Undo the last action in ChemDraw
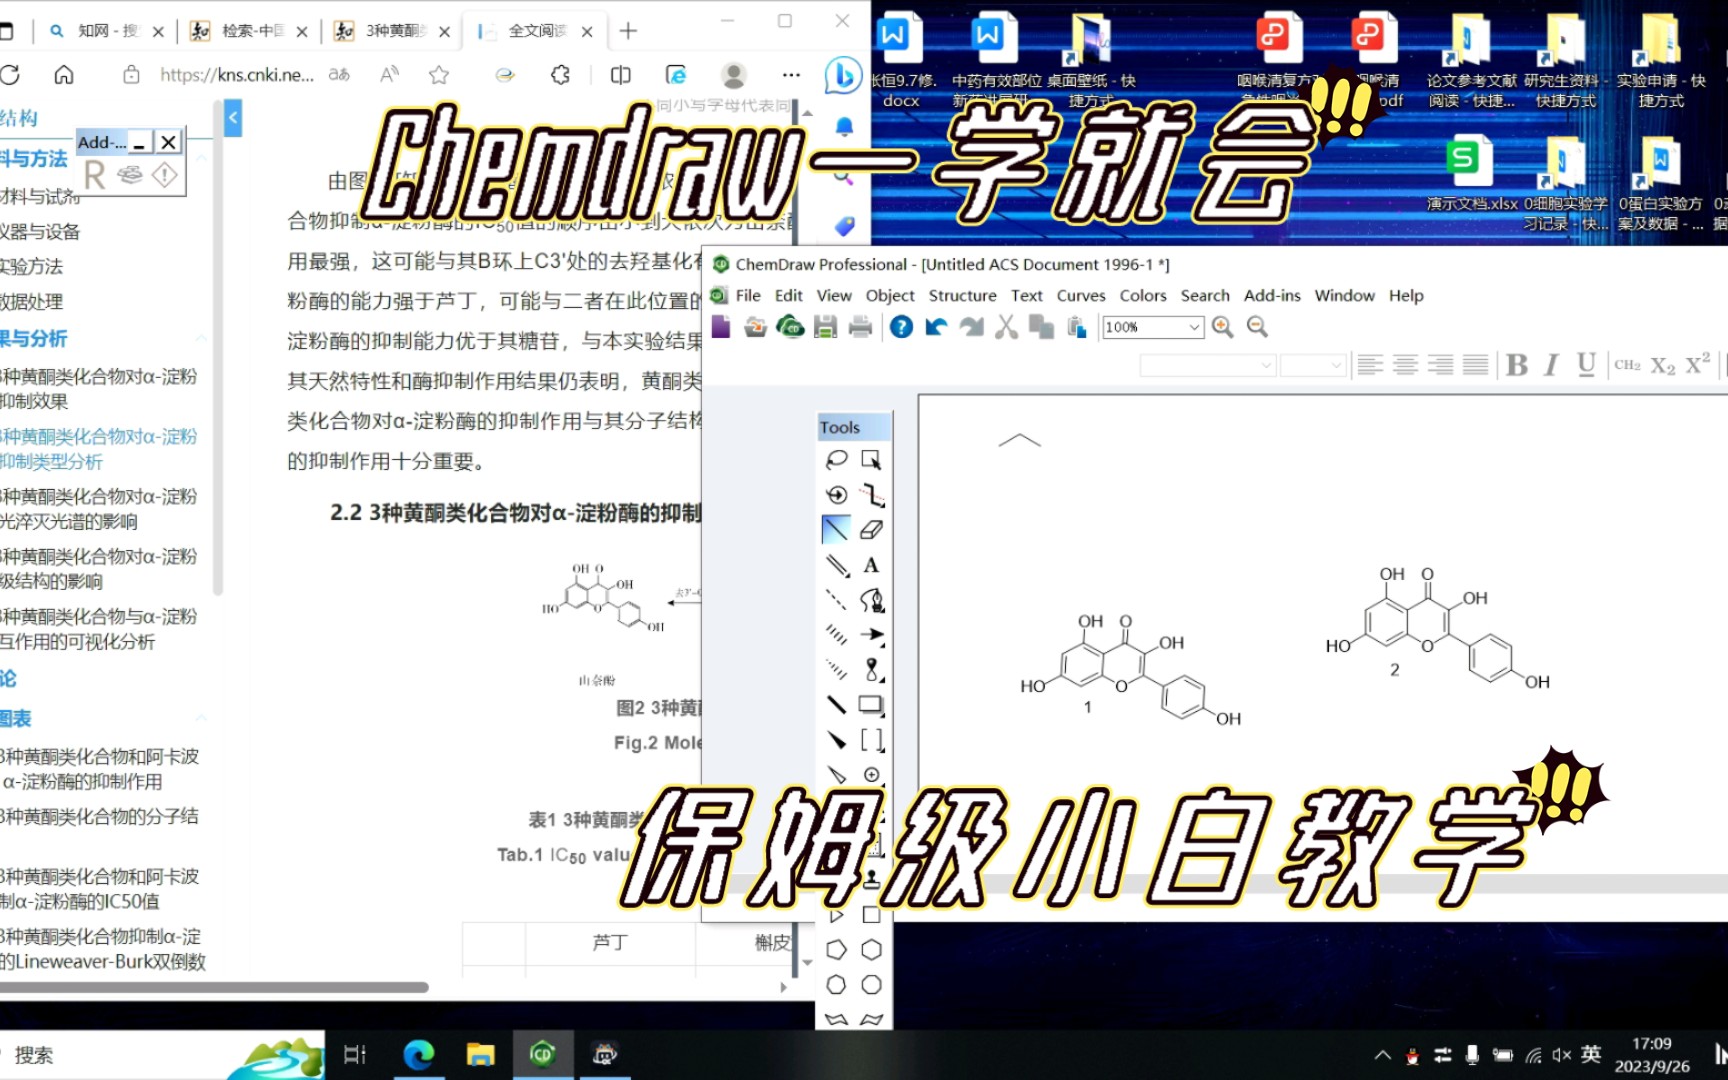1728x1080 pixels. click(x=936, y=327)
